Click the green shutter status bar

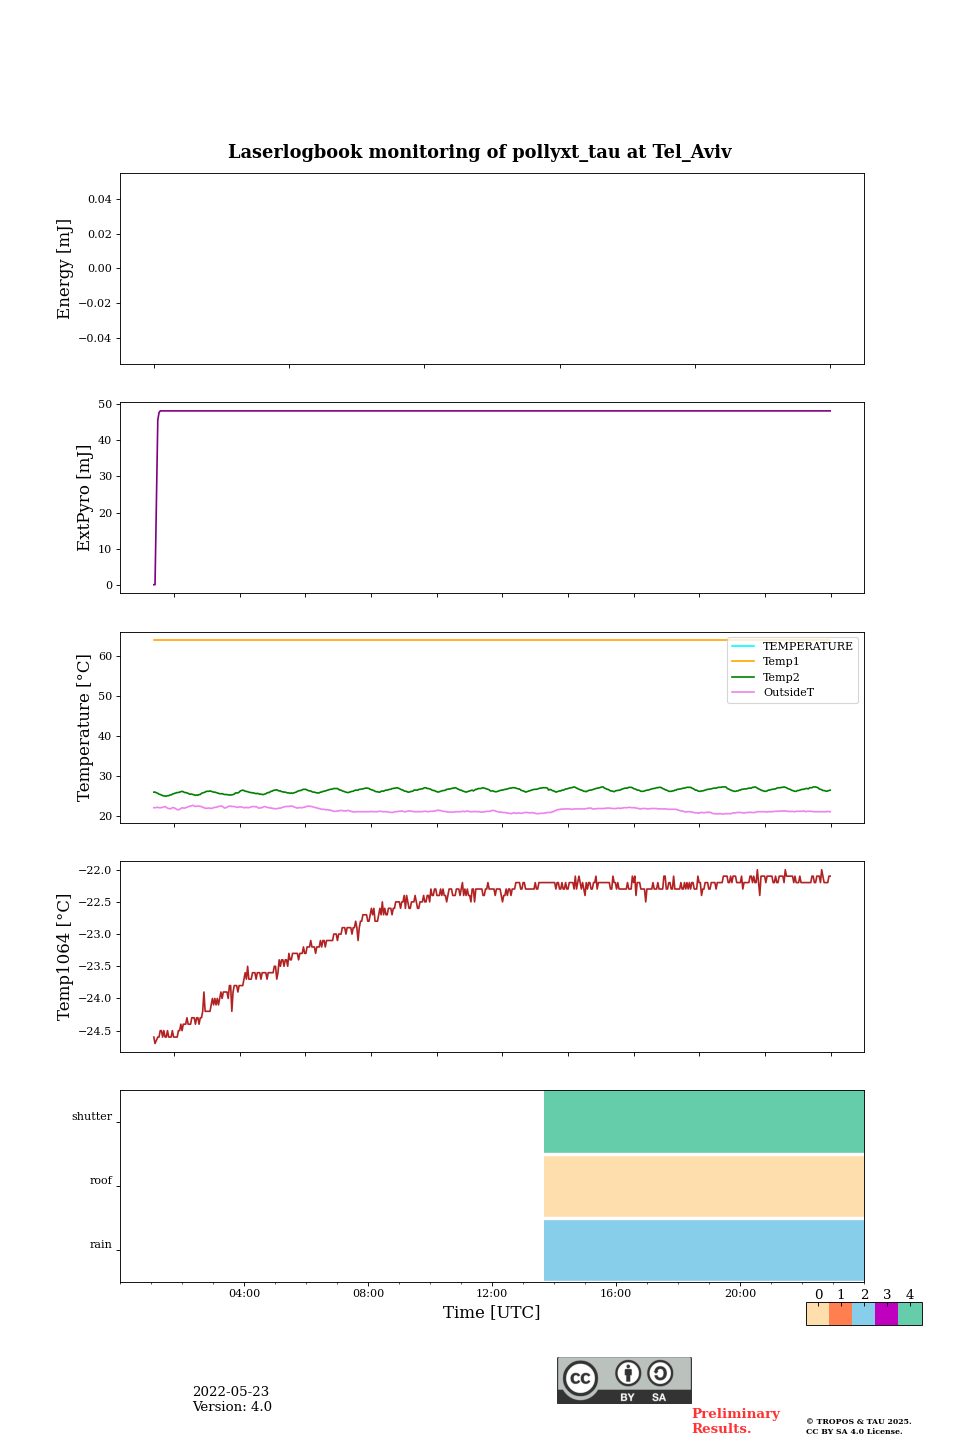click(x=704, y=1122)
